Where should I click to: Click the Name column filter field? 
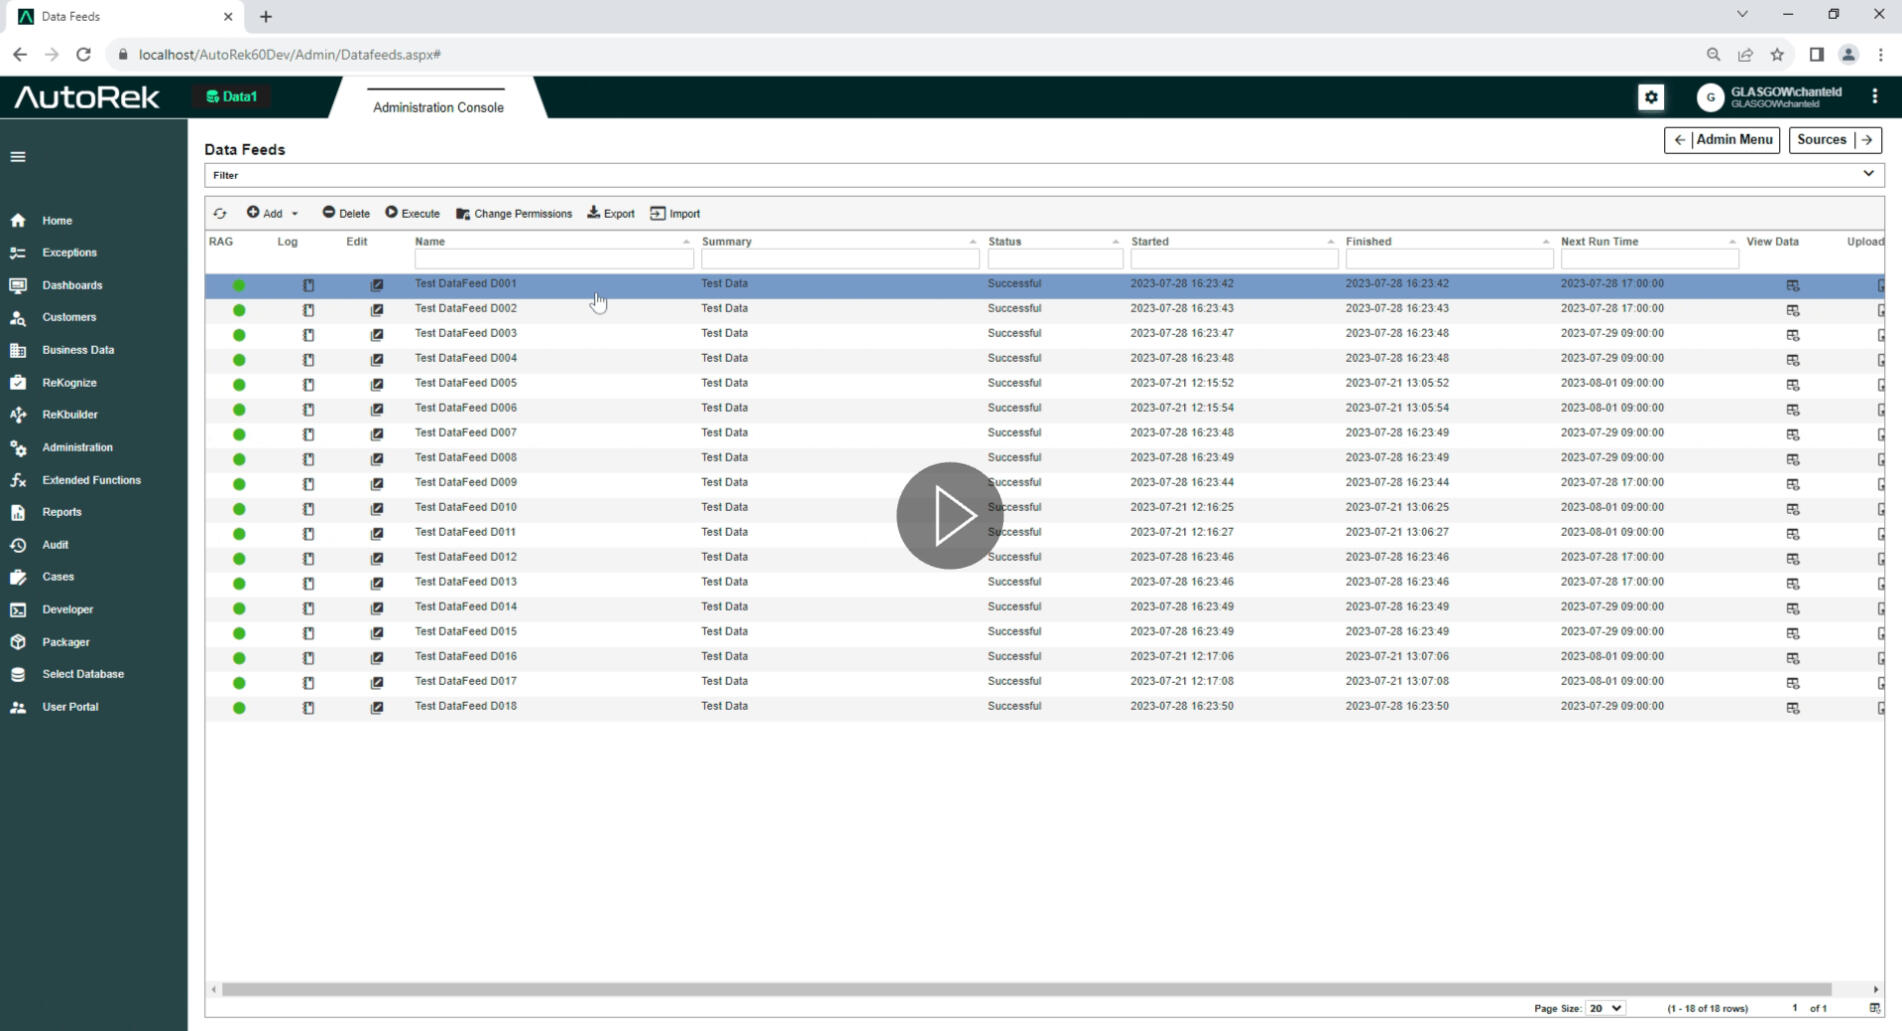click(553, 260)
